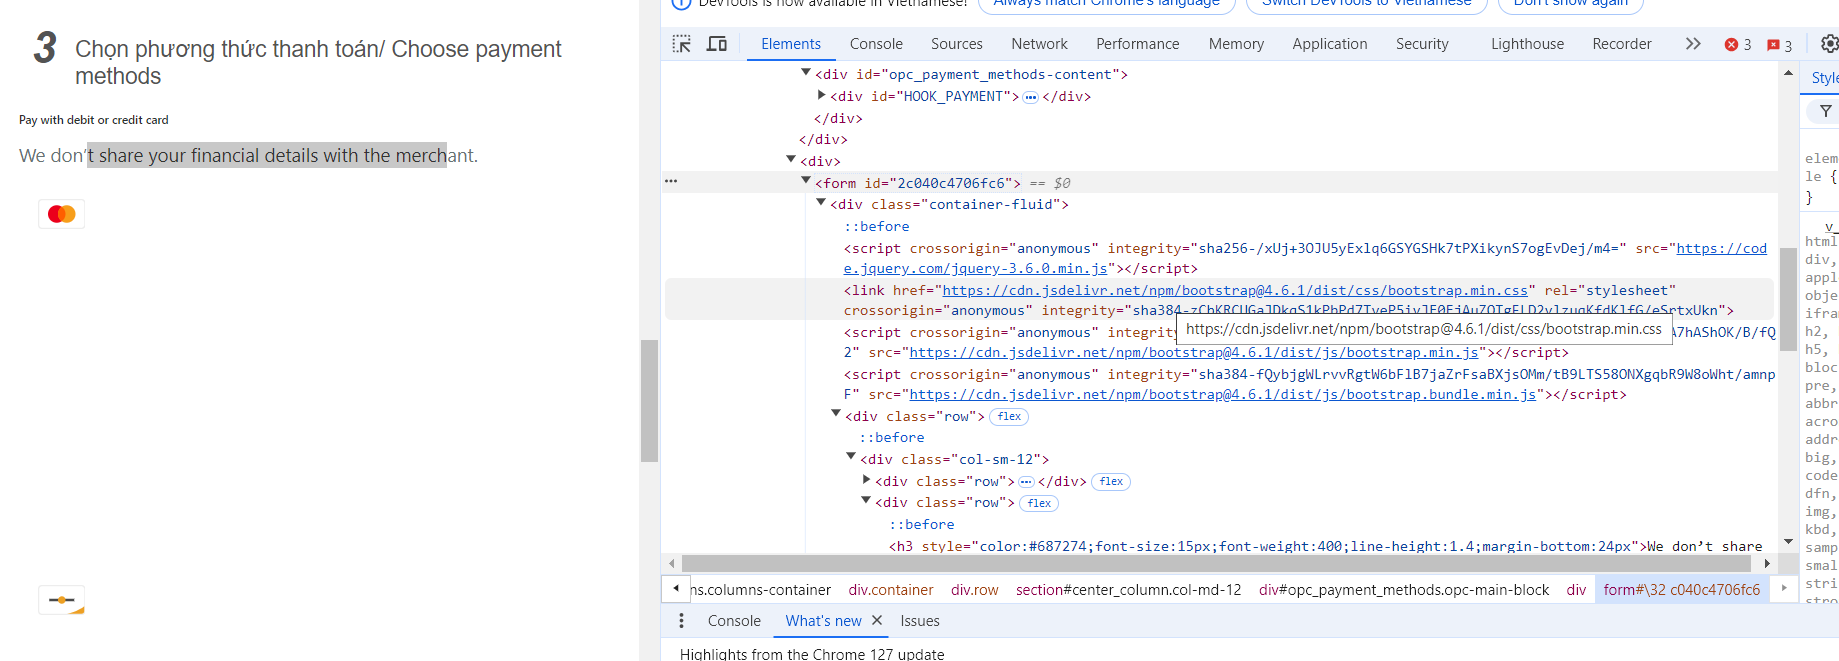The width and height of the screenshot is (1839, 661).
Task: Open the Styles pane tab
Action: 1825,78
